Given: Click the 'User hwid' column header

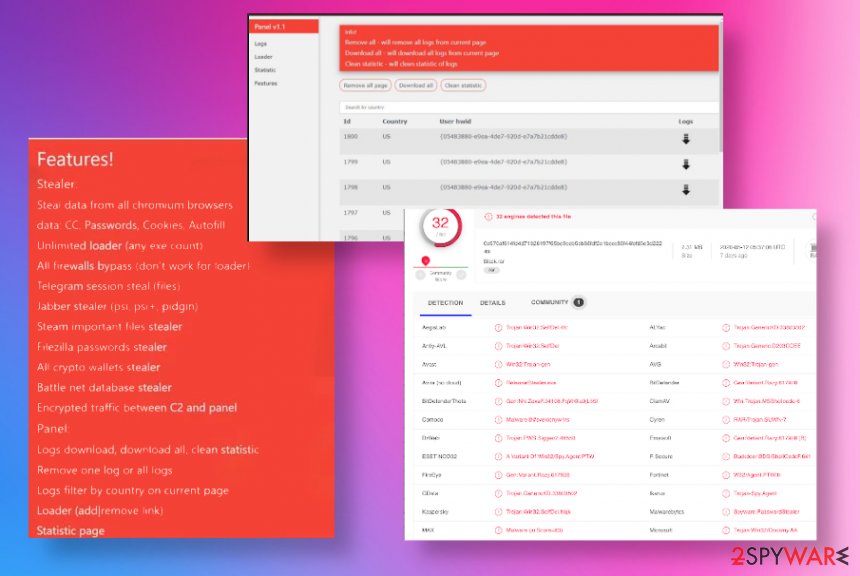Looking at the screenshot, I should click(455, 121).
